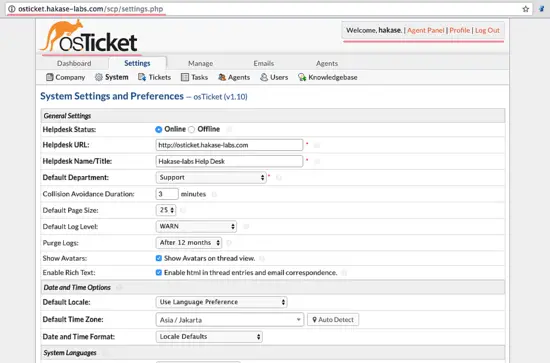Click help tip icon next to Helpdesk Status

(229, 129)
